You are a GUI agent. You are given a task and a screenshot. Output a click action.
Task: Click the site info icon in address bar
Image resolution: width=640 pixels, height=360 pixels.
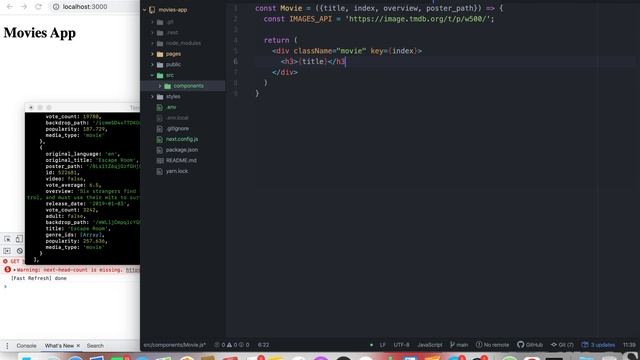[56, 7]
